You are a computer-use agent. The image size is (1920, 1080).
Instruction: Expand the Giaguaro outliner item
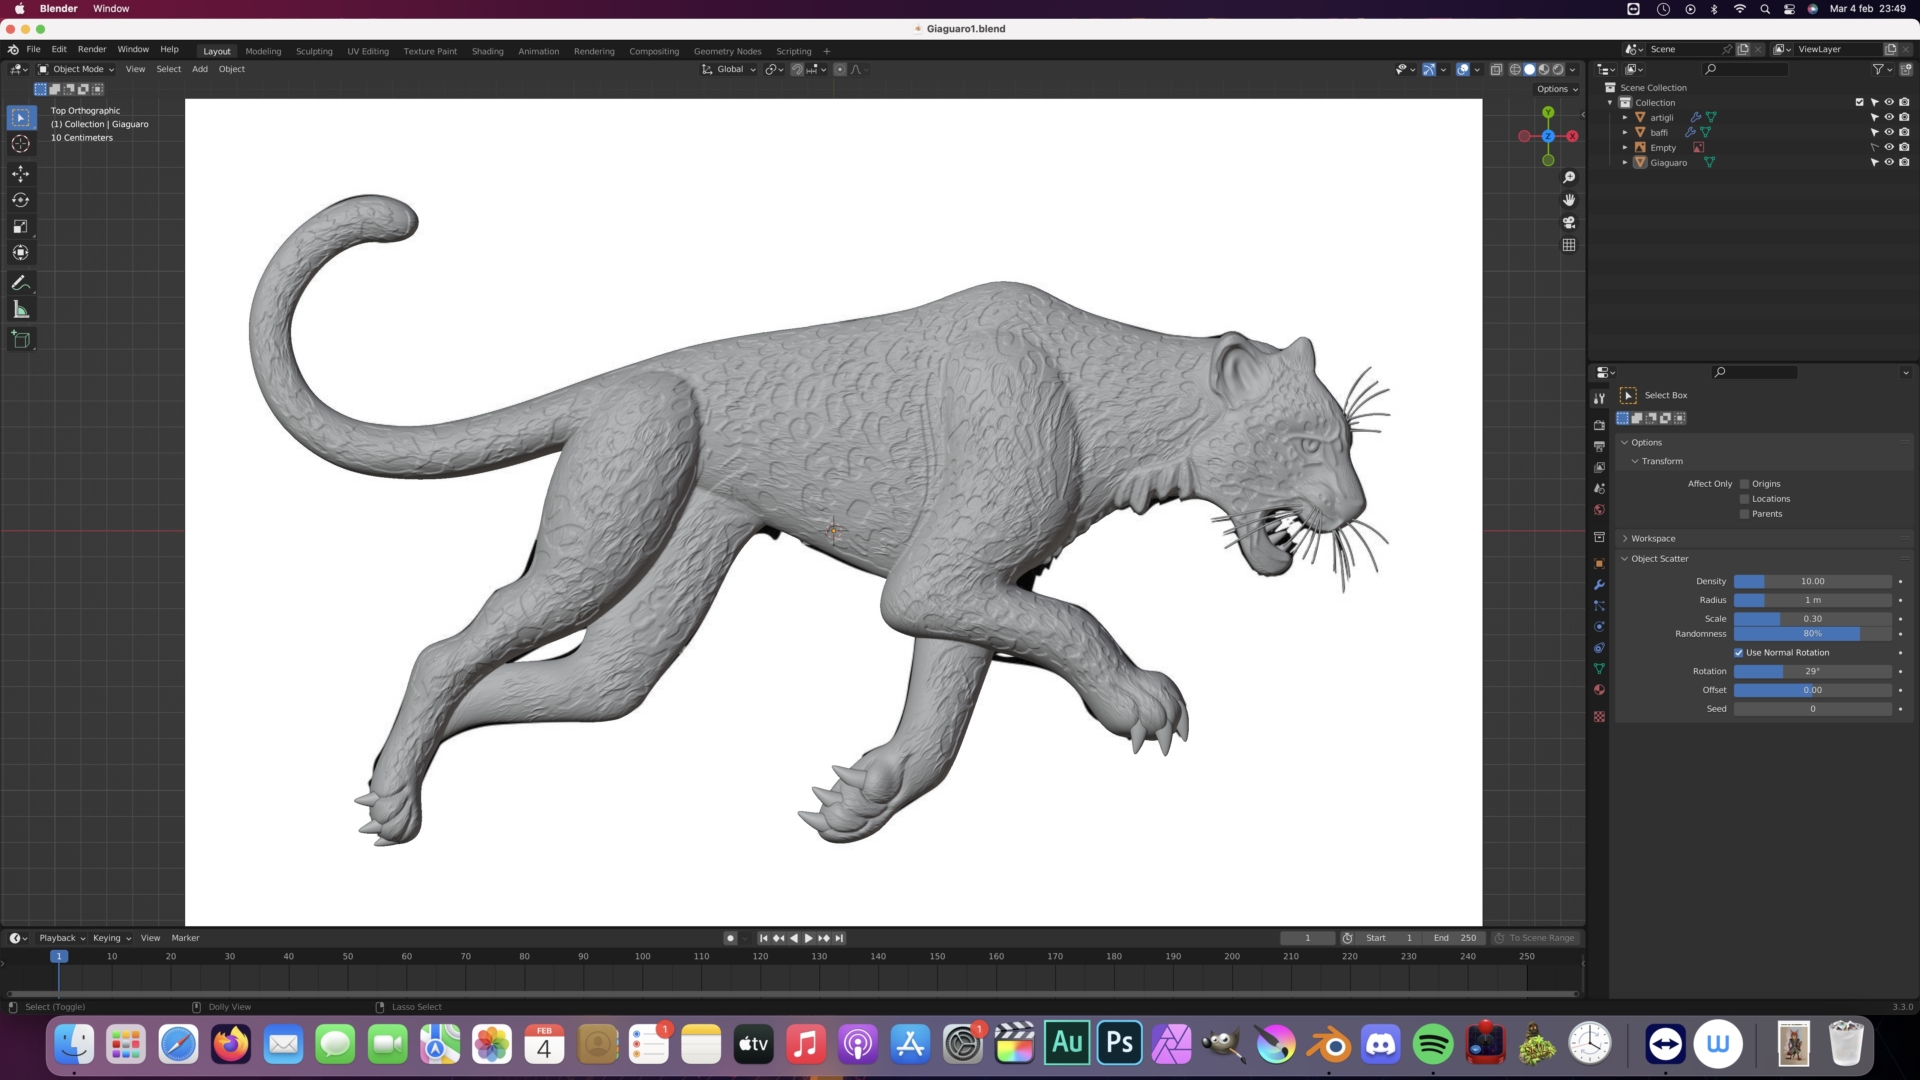coord(1625,162)
